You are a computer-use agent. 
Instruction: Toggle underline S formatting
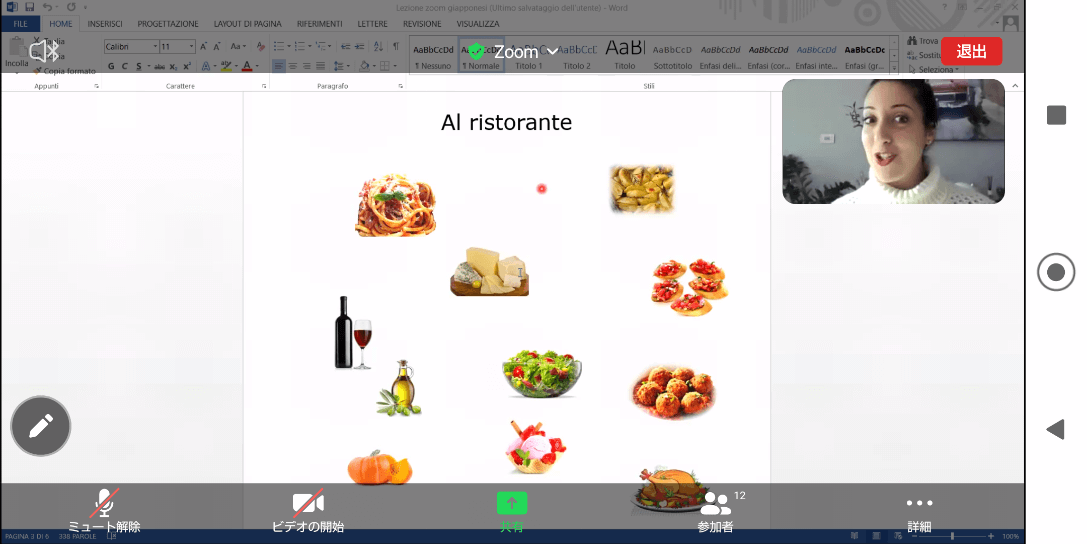[139, 67]
